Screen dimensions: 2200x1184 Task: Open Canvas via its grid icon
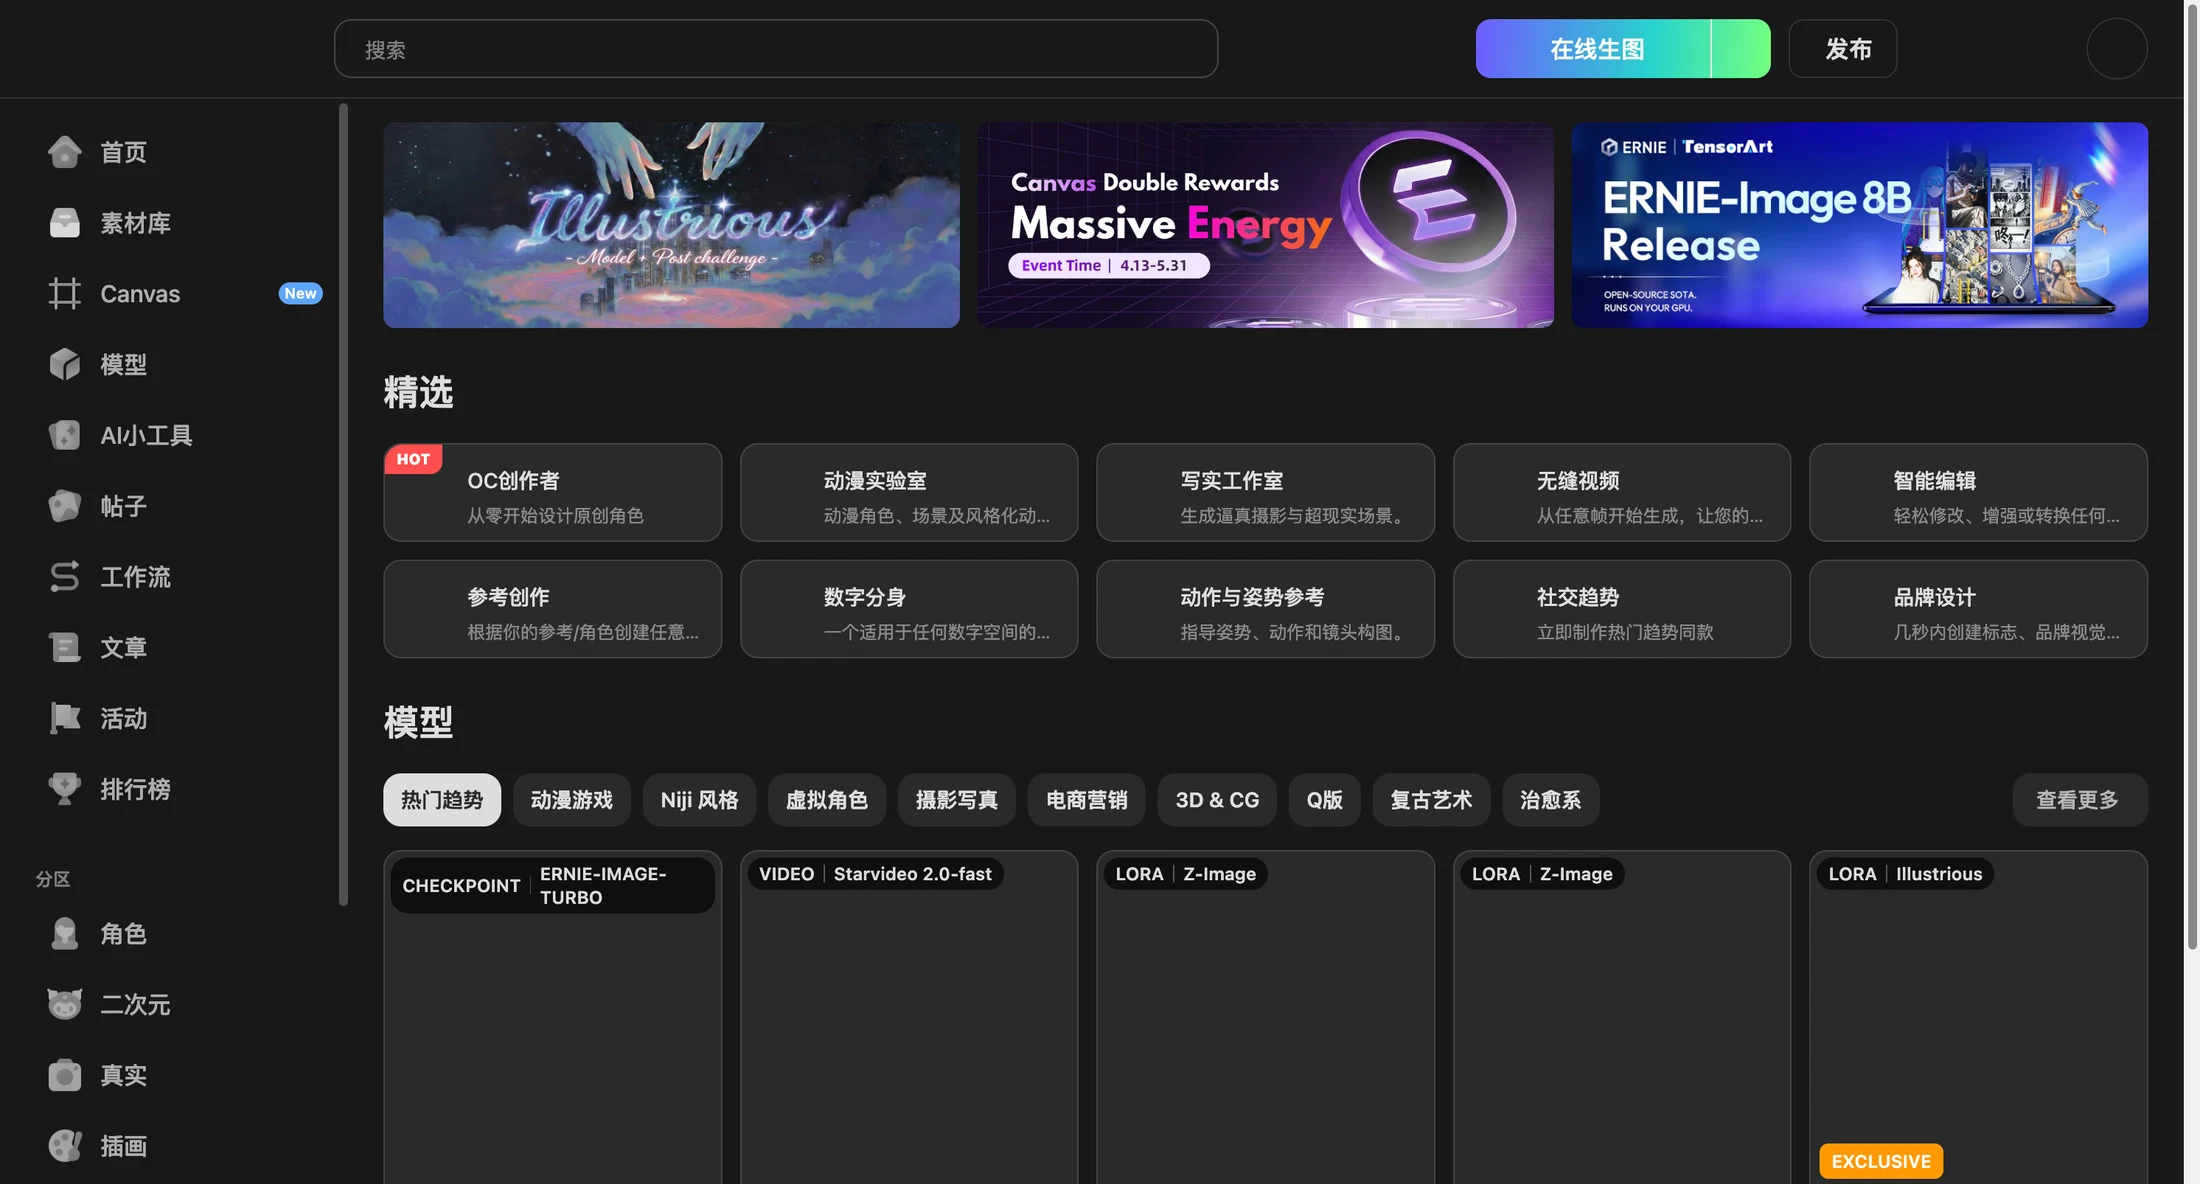65,294
